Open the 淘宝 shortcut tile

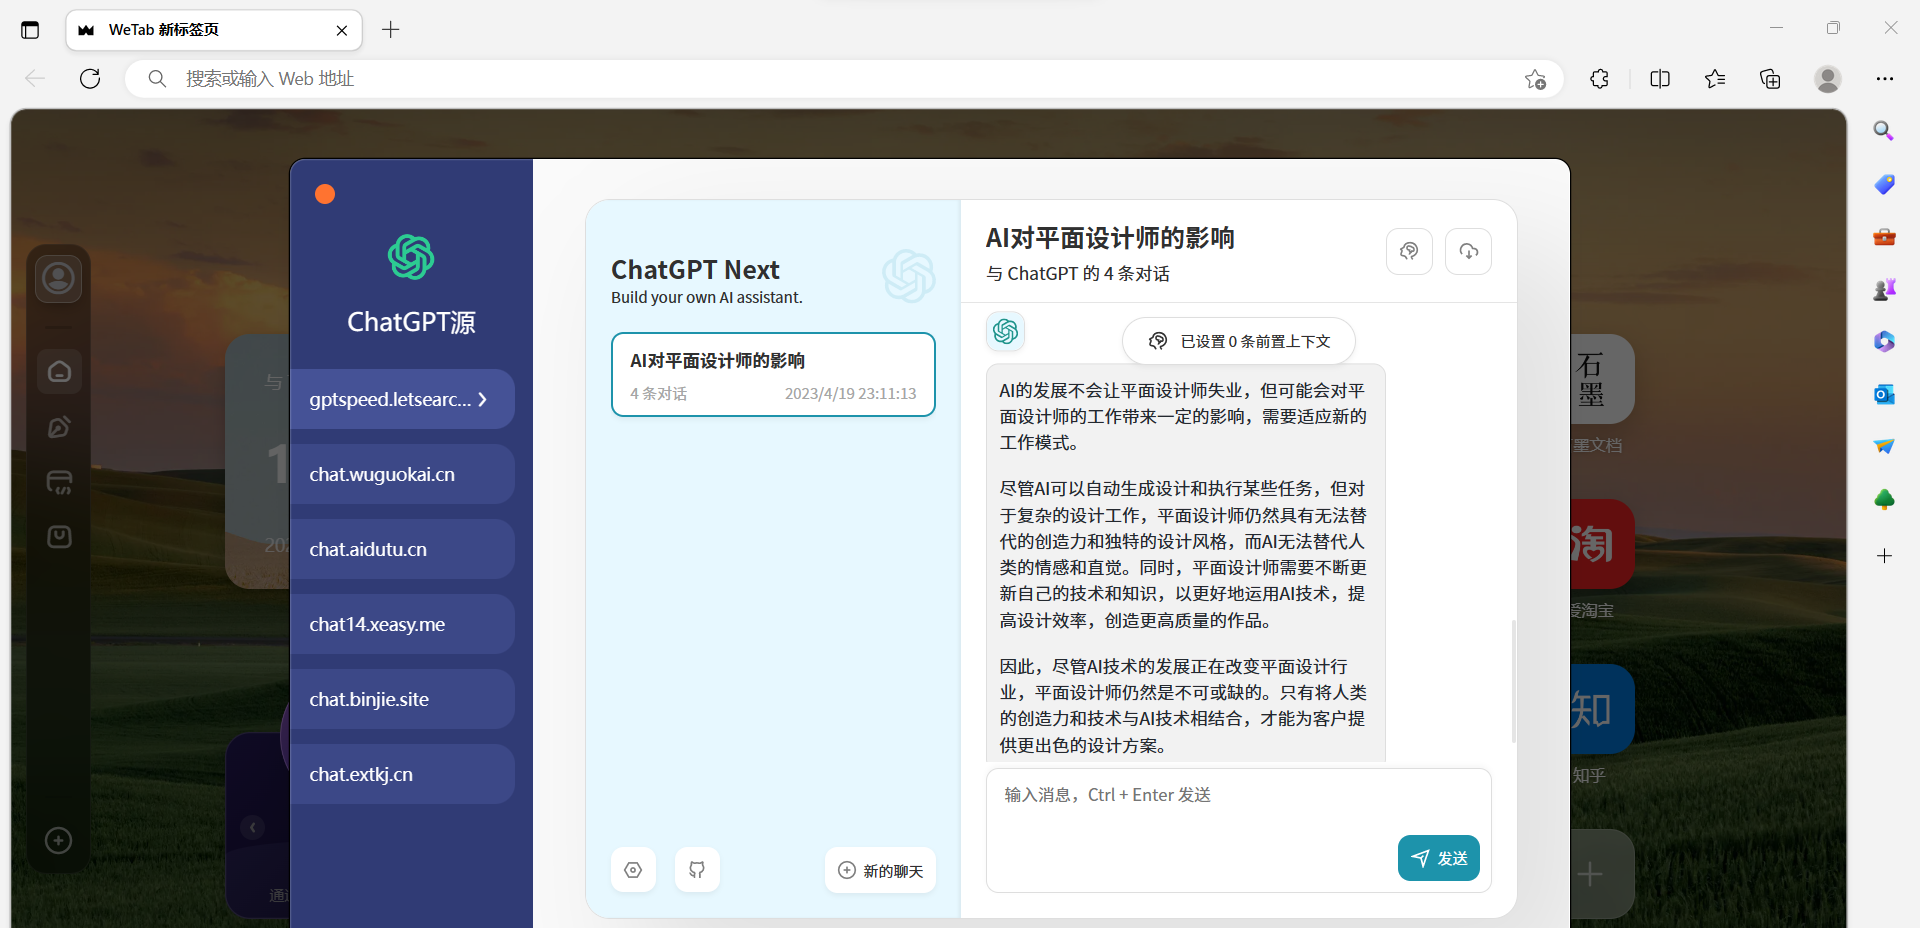pyautogui.click(x=1601, y=544)
